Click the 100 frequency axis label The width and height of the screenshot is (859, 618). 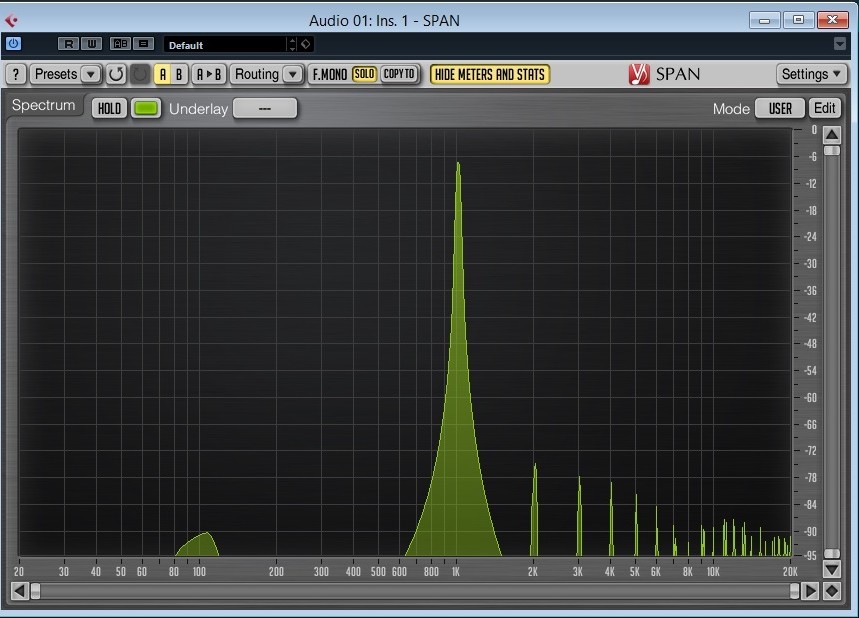point(199,572)
